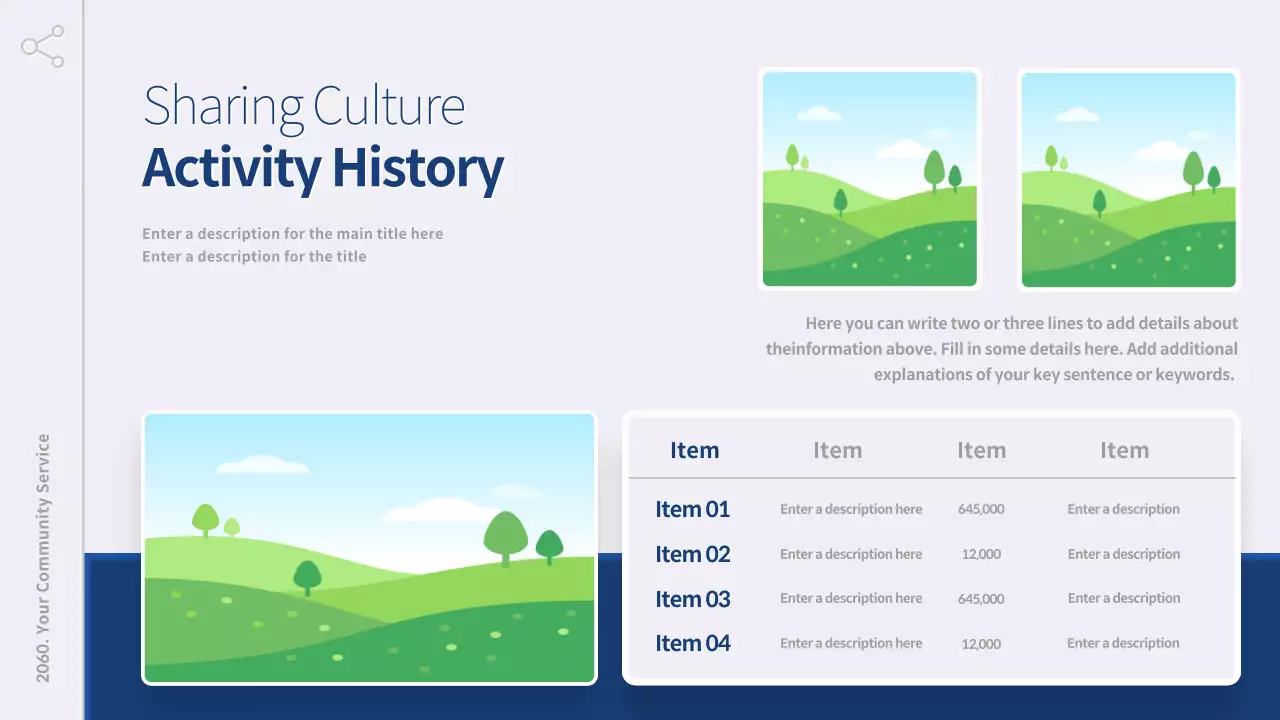This screenshot has width=1280, height=720.
Task: Select "Enter a description here" in Item 02 row
Action: click(x=851, y=554)
